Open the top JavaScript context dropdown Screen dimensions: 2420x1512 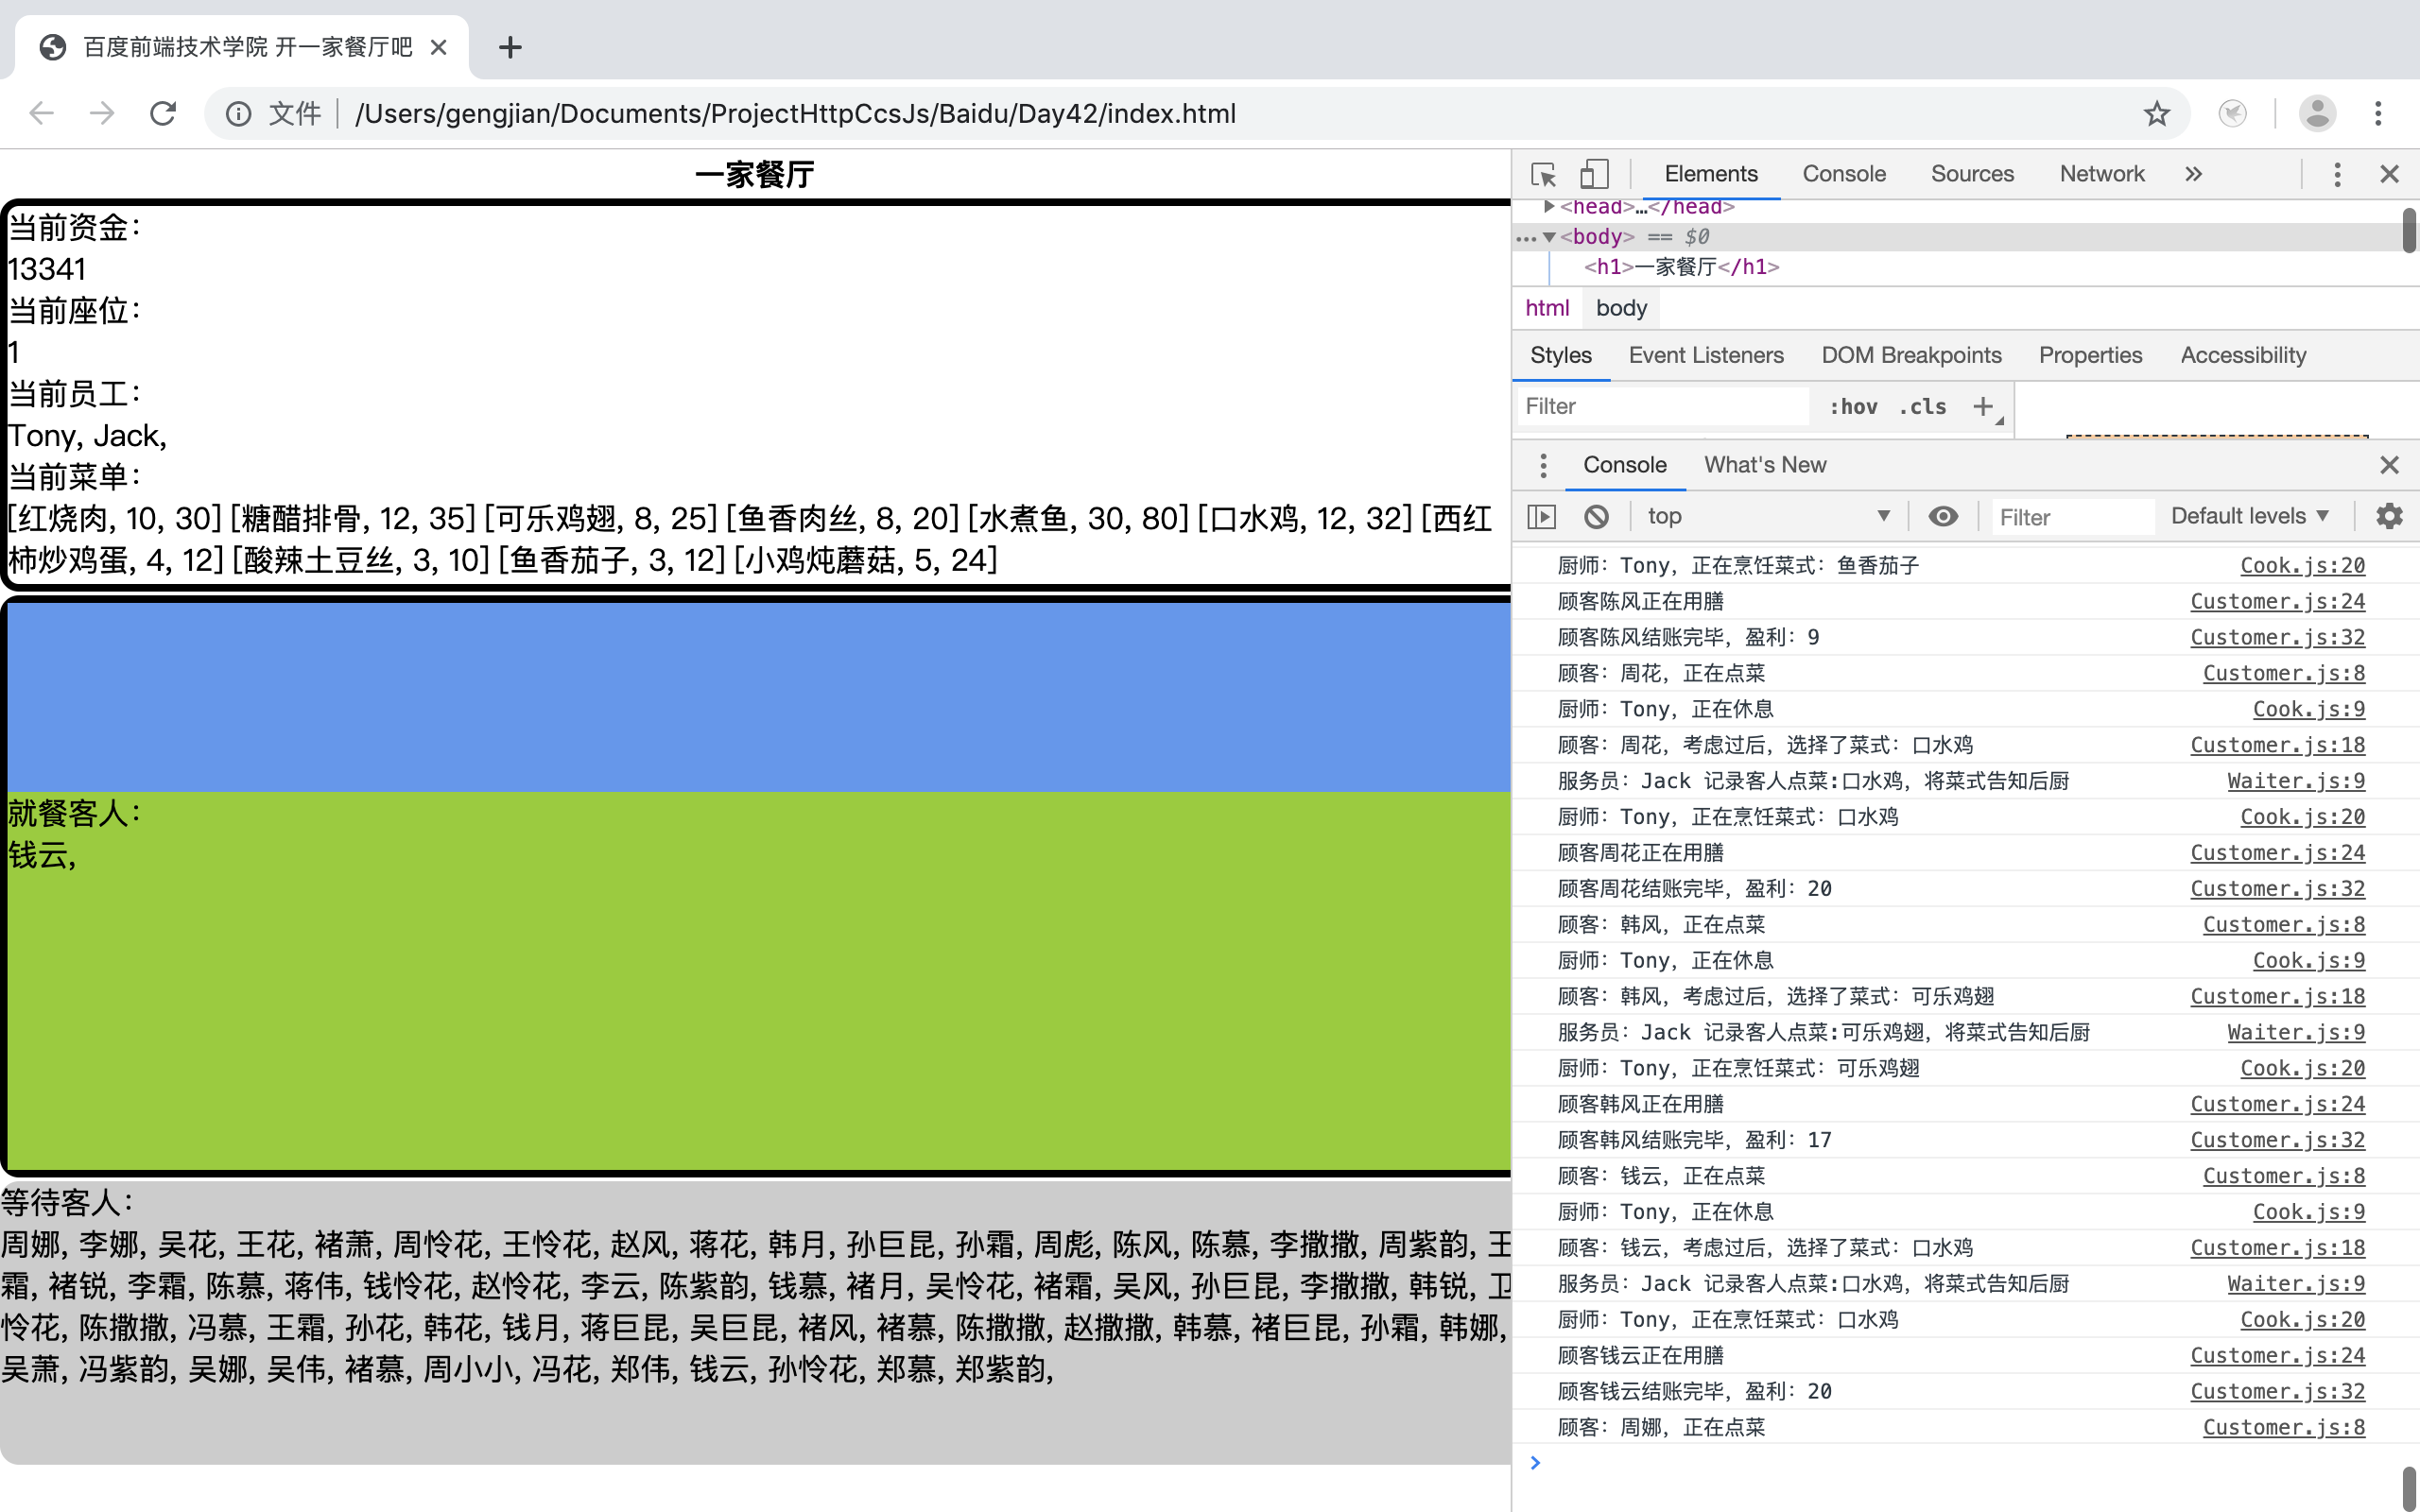coord(1767,516)
